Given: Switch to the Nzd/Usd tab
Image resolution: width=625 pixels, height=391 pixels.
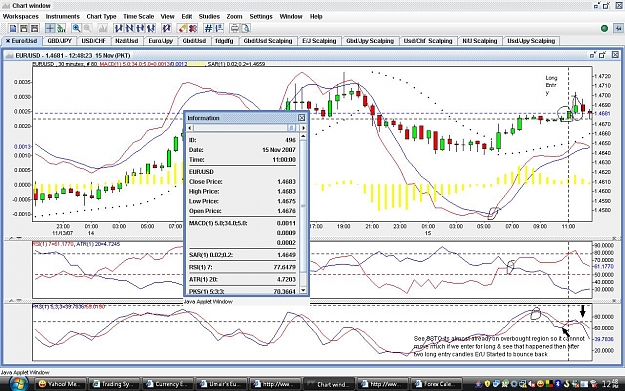Looking at the screenshot, I should 127,41.
